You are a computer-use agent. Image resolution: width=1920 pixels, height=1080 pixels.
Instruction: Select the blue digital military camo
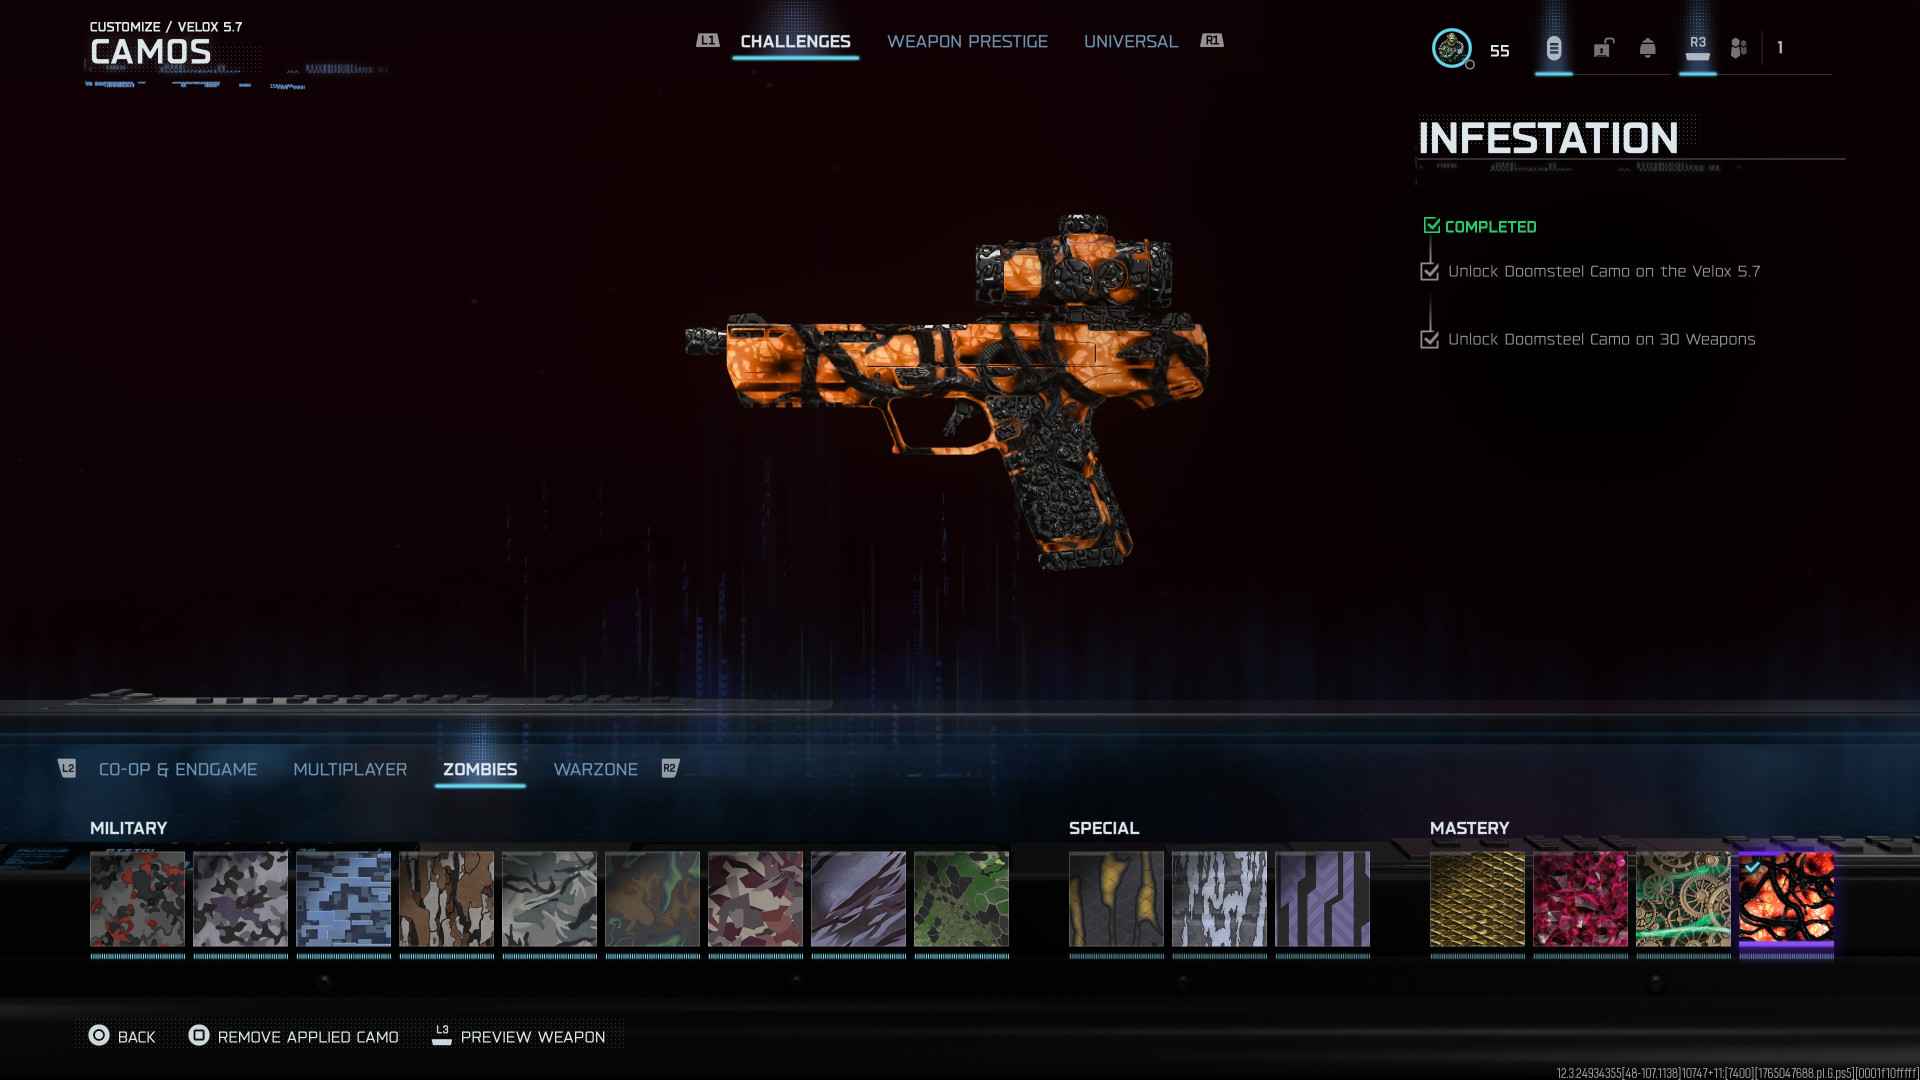pos(343,899)
